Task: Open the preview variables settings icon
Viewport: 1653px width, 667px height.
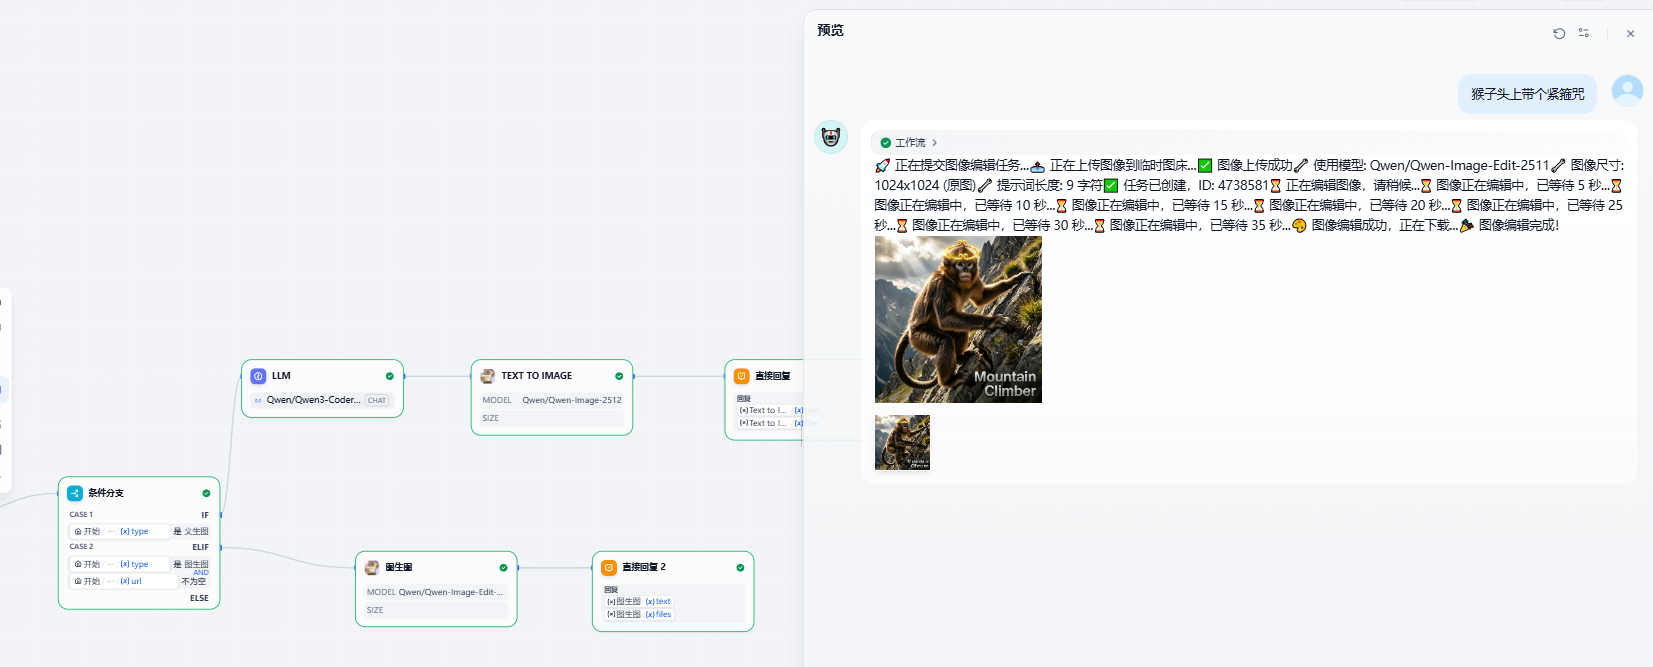Action: [x=1584, y=33]
